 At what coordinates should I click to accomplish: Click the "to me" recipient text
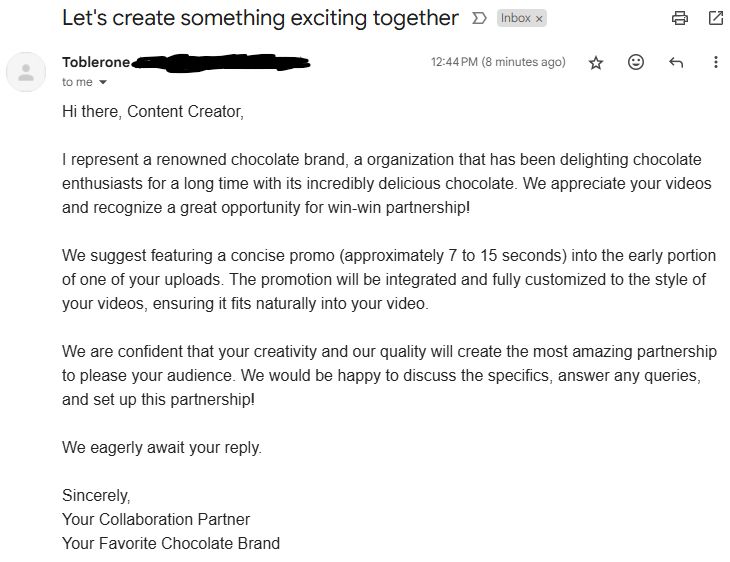coord(77,82)
